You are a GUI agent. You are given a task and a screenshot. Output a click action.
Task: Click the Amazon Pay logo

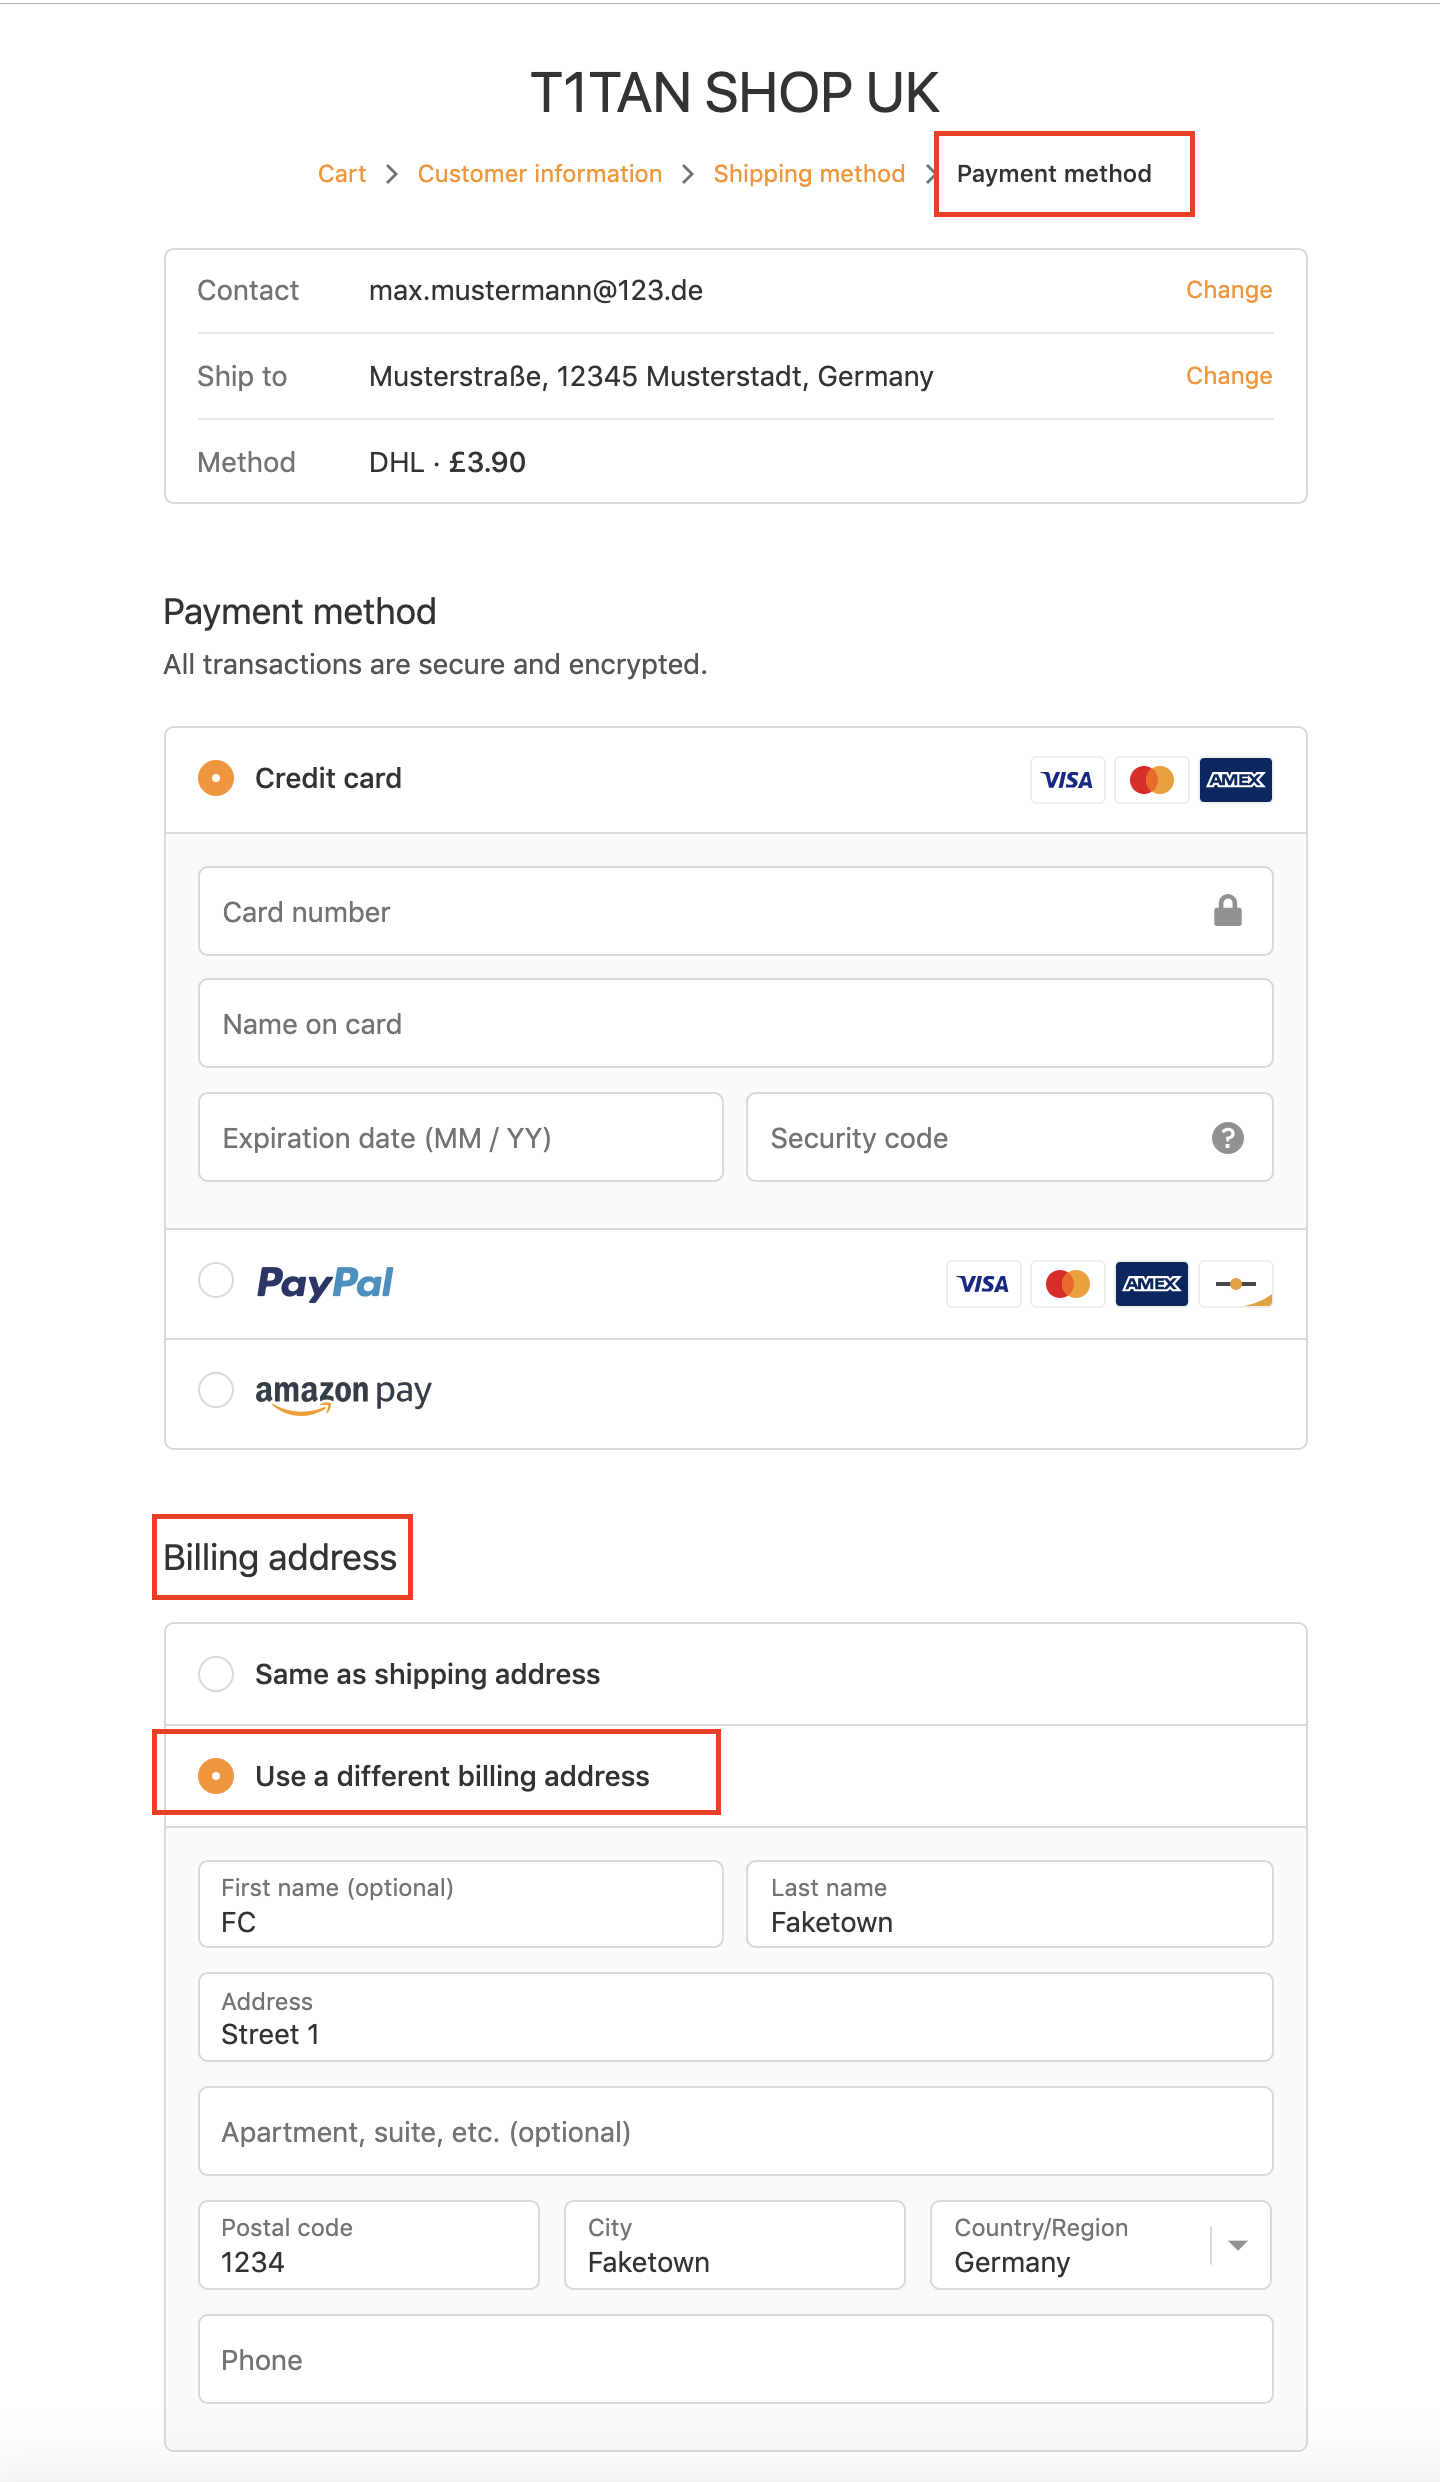(x=343, y=1392)
